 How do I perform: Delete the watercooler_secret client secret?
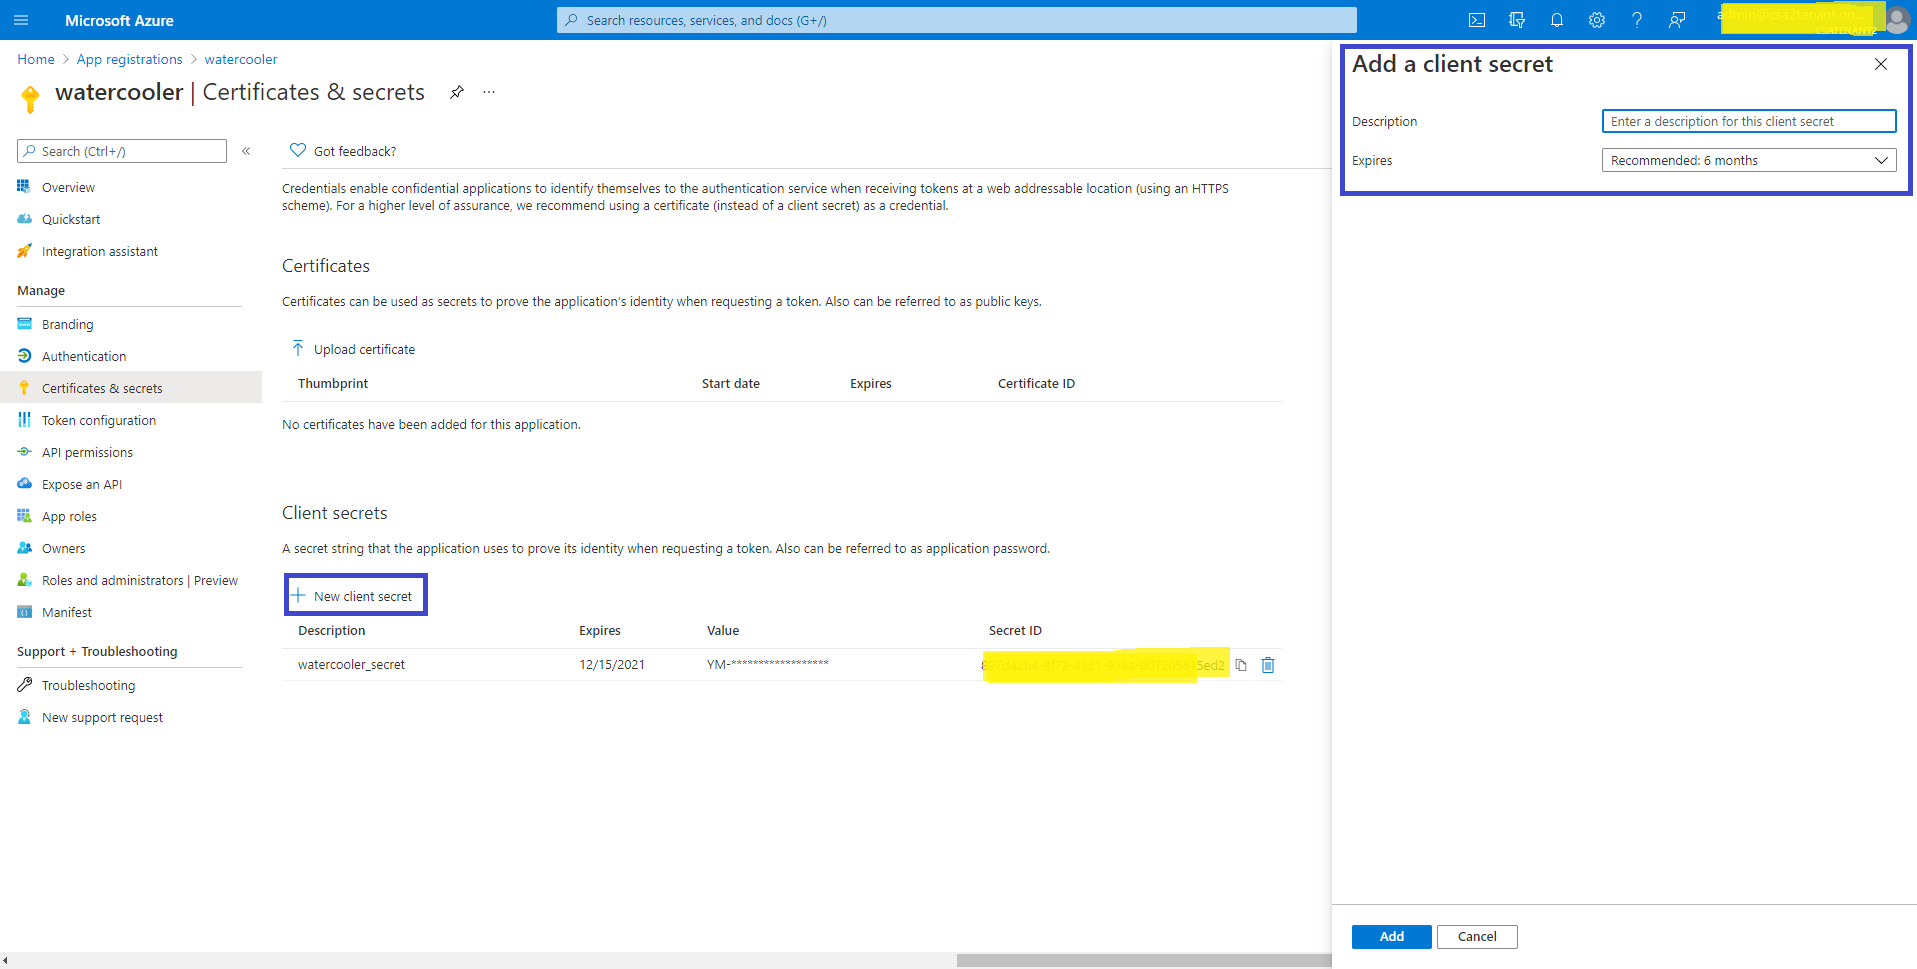1268,665
